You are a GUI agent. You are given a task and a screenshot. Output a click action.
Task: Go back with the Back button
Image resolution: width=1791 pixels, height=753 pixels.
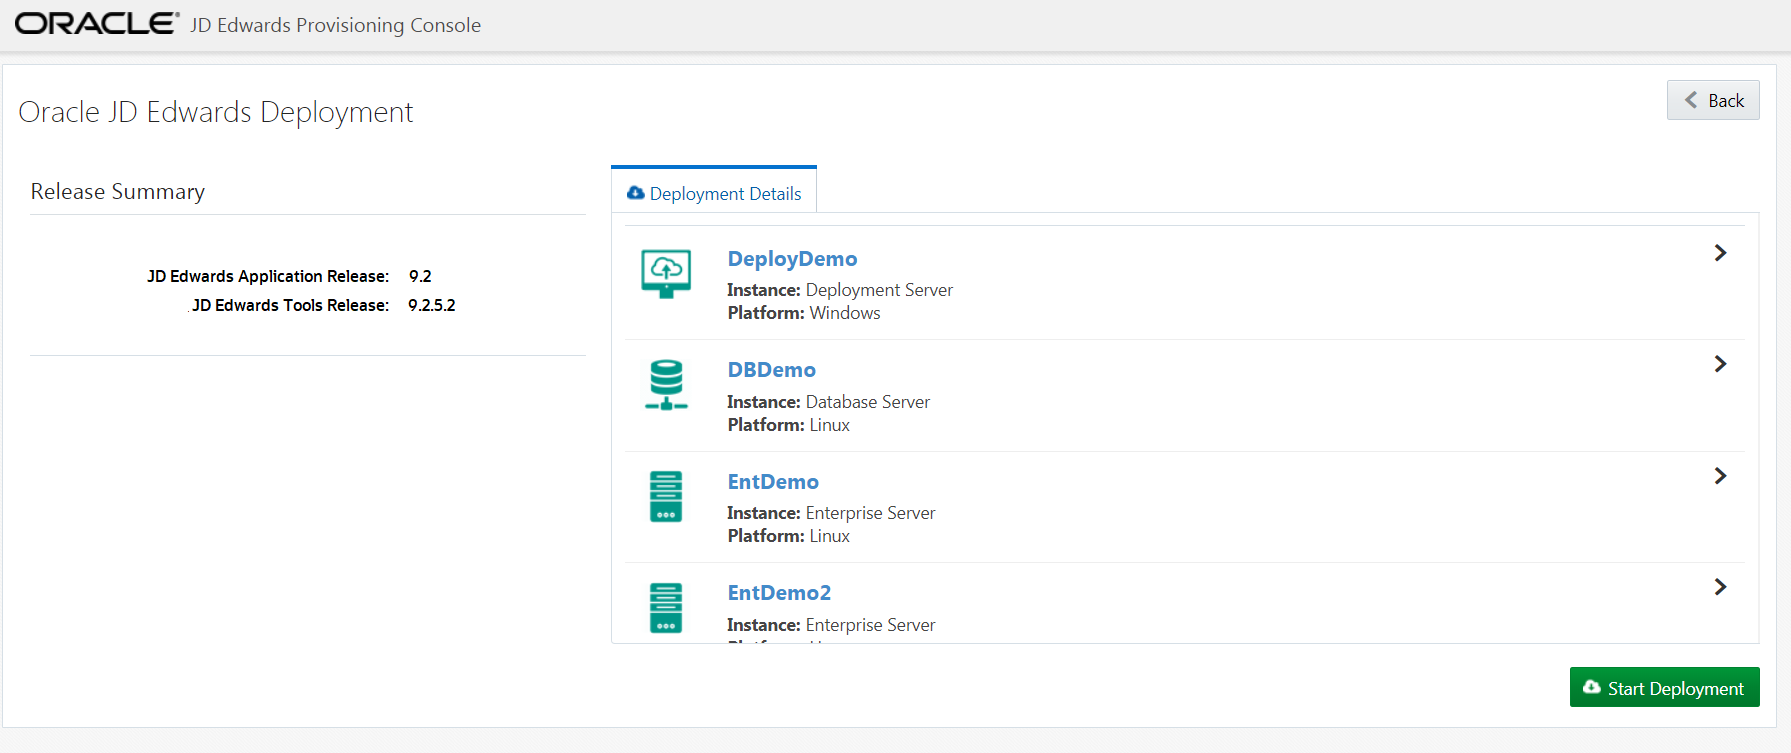[x=1713, y=100]
